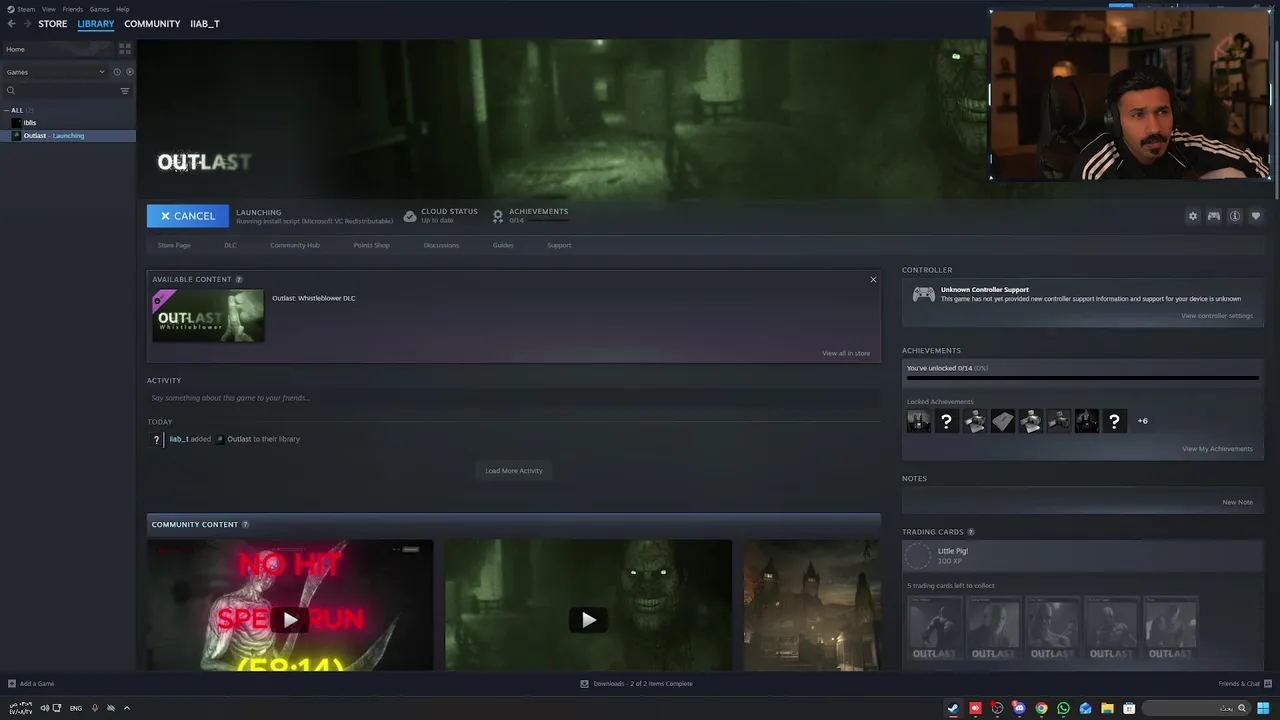
Task: Show game info icon
Action: 1235,216
